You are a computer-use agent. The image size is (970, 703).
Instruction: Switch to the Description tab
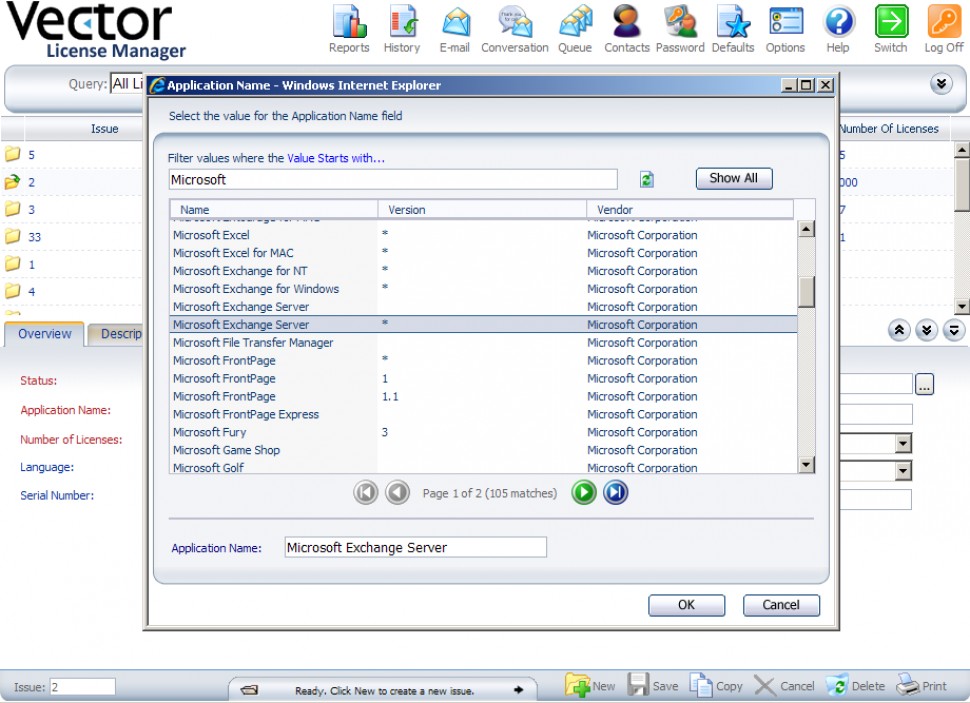click(116, 334)
